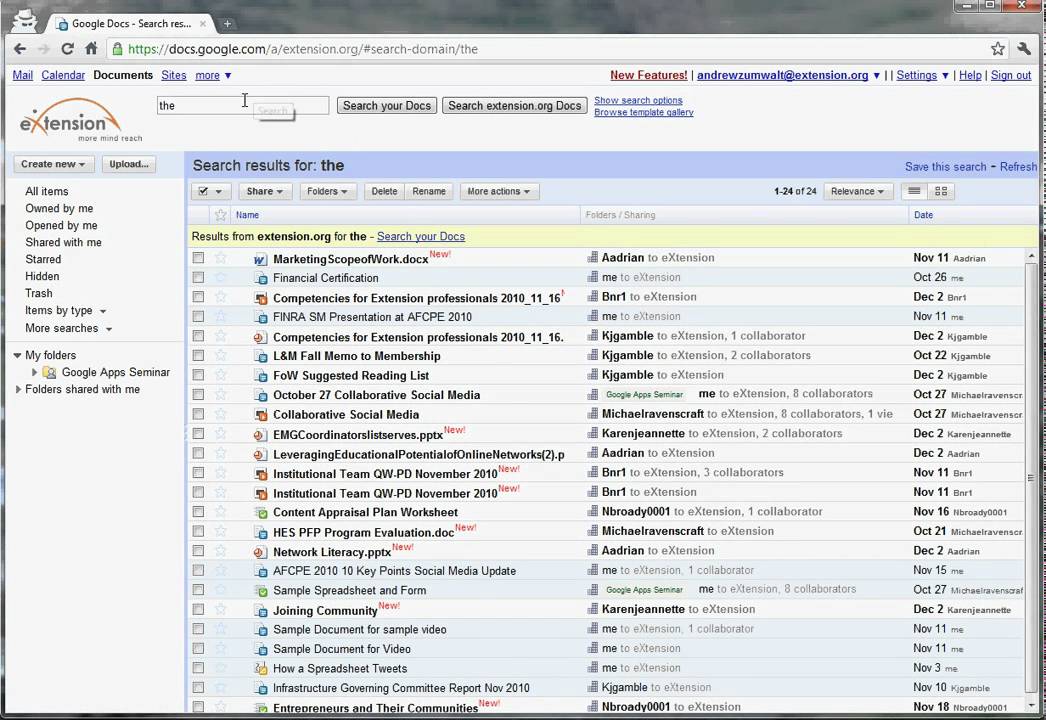Reload the page with refresh icon
1046x720 pixels.
click(x=67, y=49)
